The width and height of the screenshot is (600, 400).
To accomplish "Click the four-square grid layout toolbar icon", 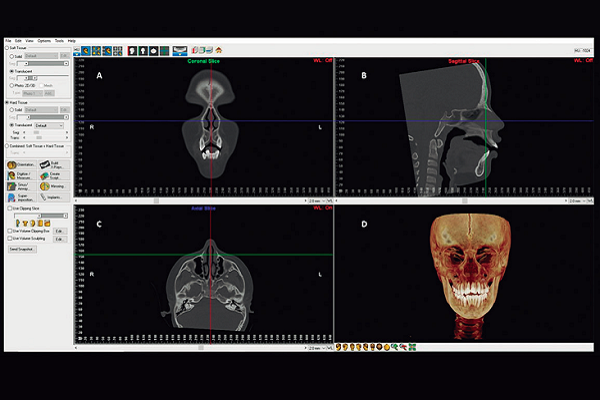I will [117, 51].
